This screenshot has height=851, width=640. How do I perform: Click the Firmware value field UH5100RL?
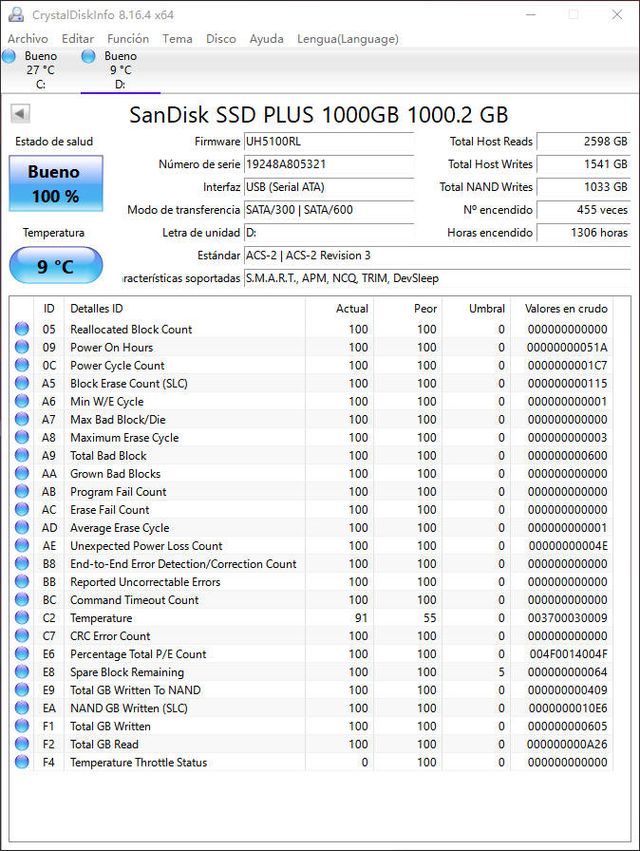(x=328, y=142)
